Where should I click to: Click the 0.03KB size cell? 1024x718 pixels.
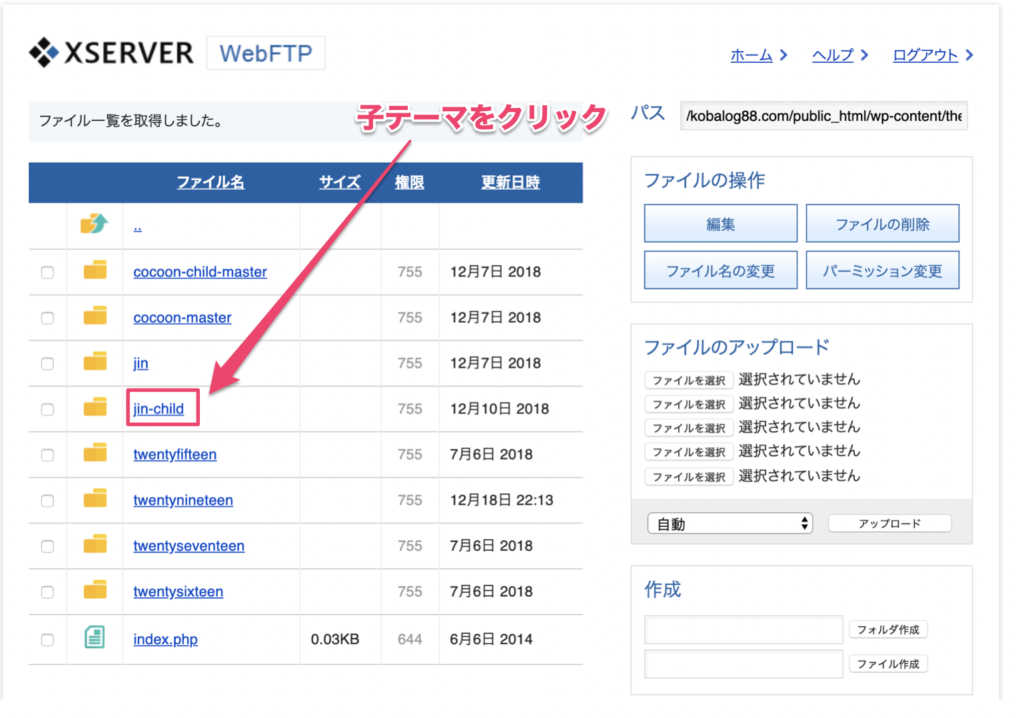[x=335, y=639]
